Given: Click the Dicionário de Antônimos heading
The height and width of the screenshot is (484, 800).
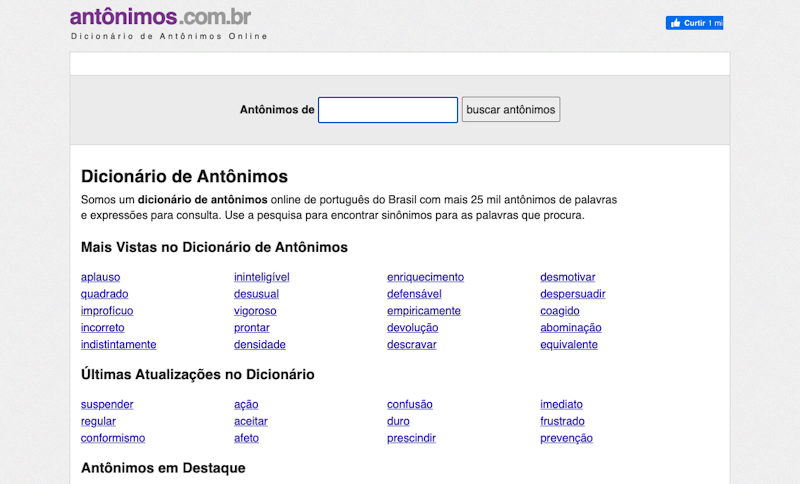Looking at the screenshot, I should click(184, 176).
